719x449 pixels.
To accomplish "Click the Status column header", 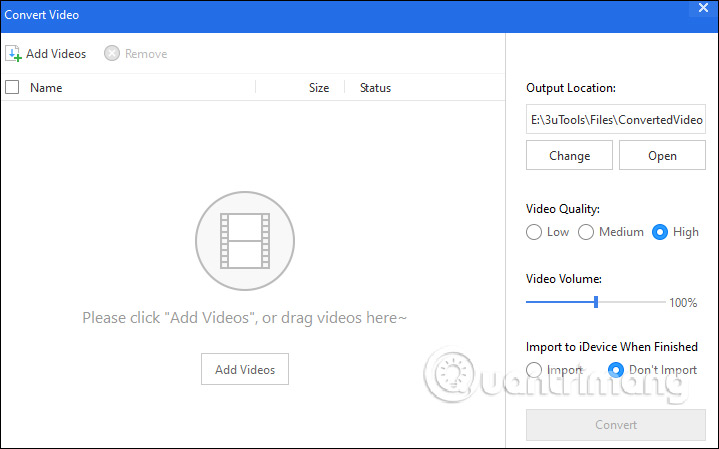I will coord(375,88).
